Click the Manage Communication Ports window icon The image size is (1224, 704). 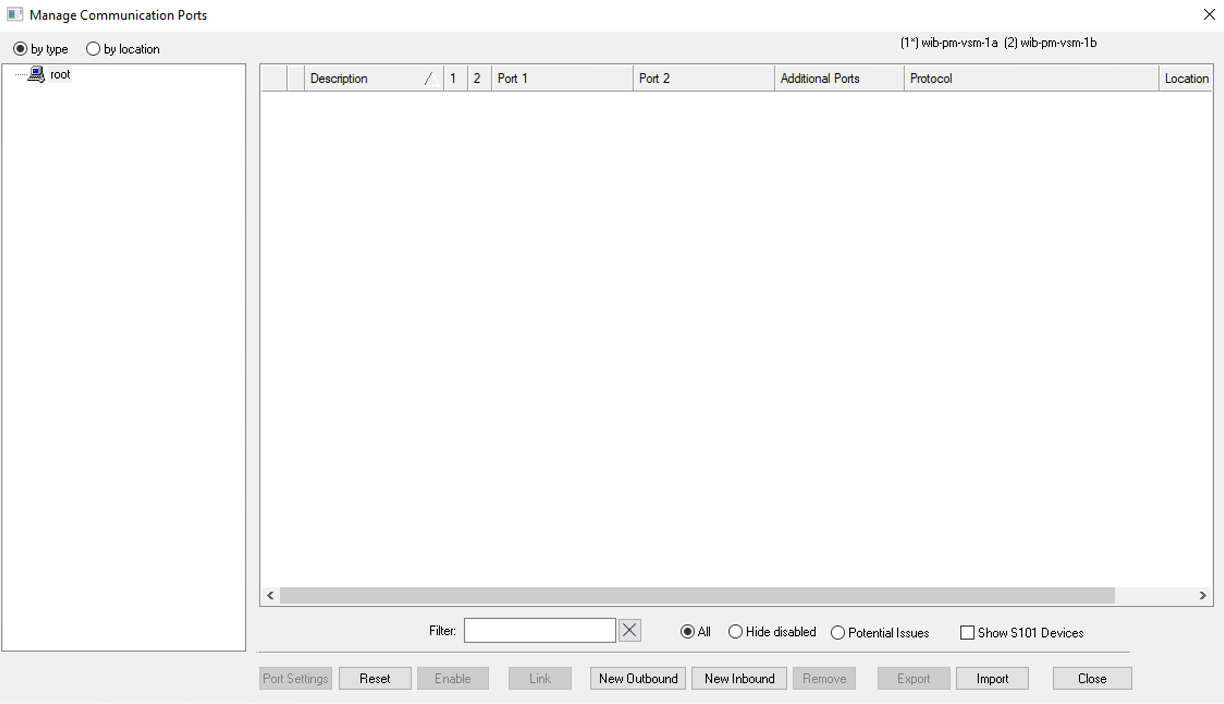coord(15,15)
